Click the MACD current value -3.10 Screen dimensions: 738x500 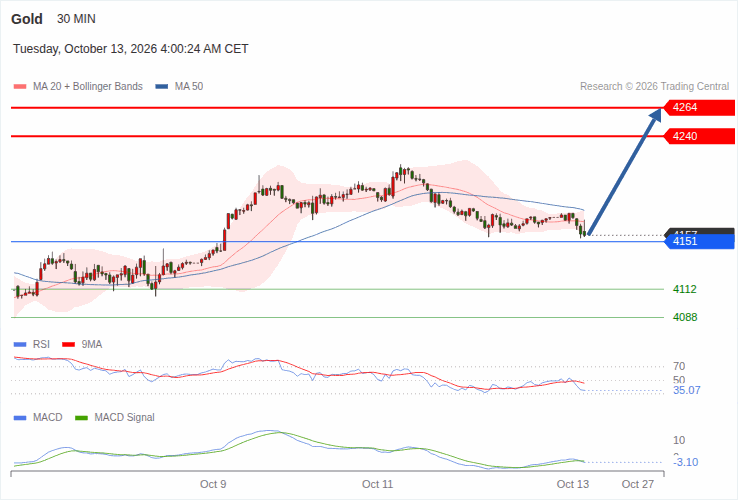(x=686, y=462)
